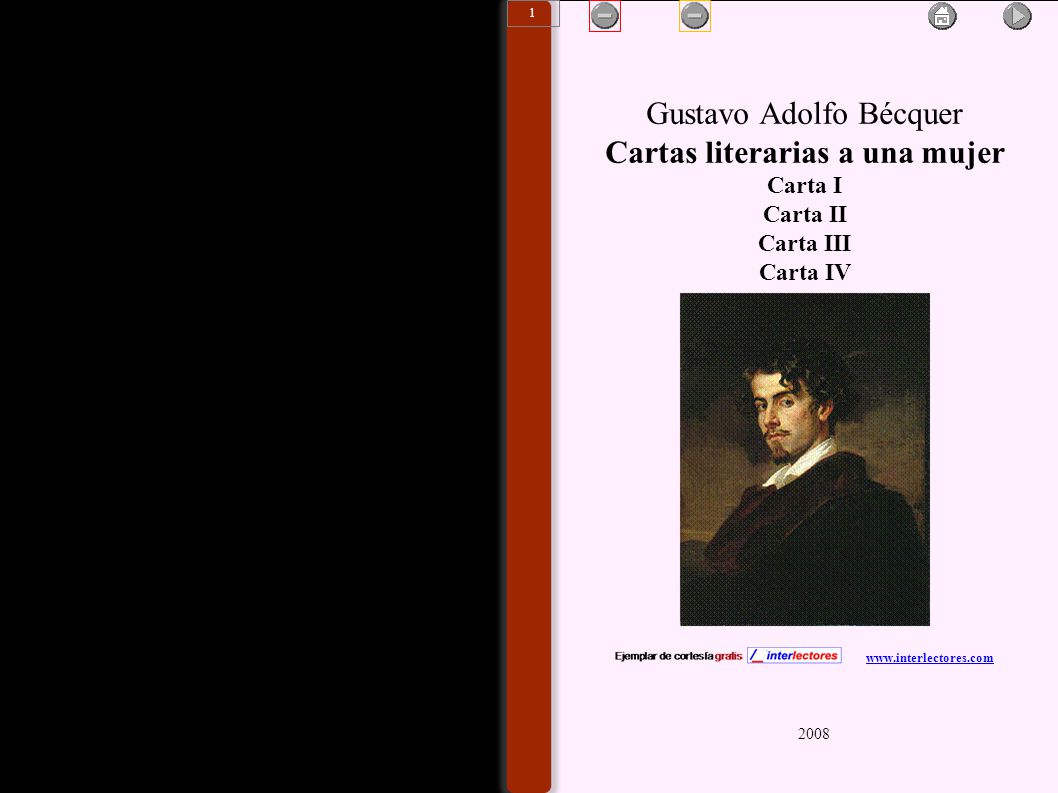Click the yellow-bordered minus button

pos(694,16)
